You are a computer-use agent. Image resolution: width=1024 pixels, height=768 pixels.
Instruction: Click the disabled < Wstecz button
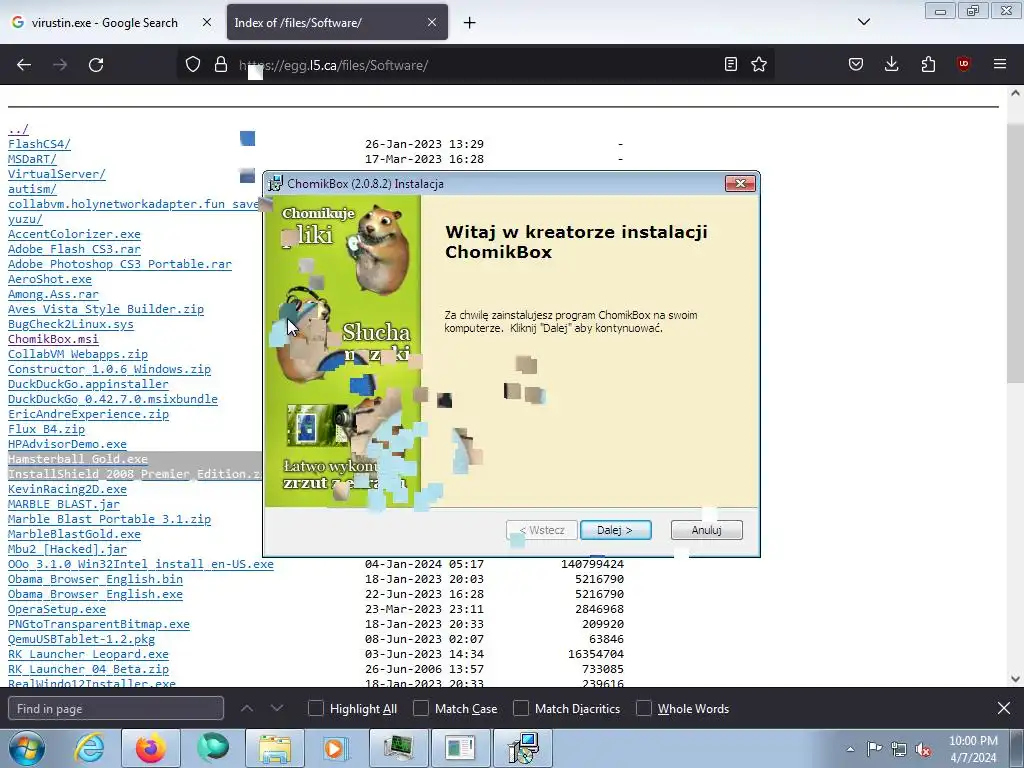point(541,530)
